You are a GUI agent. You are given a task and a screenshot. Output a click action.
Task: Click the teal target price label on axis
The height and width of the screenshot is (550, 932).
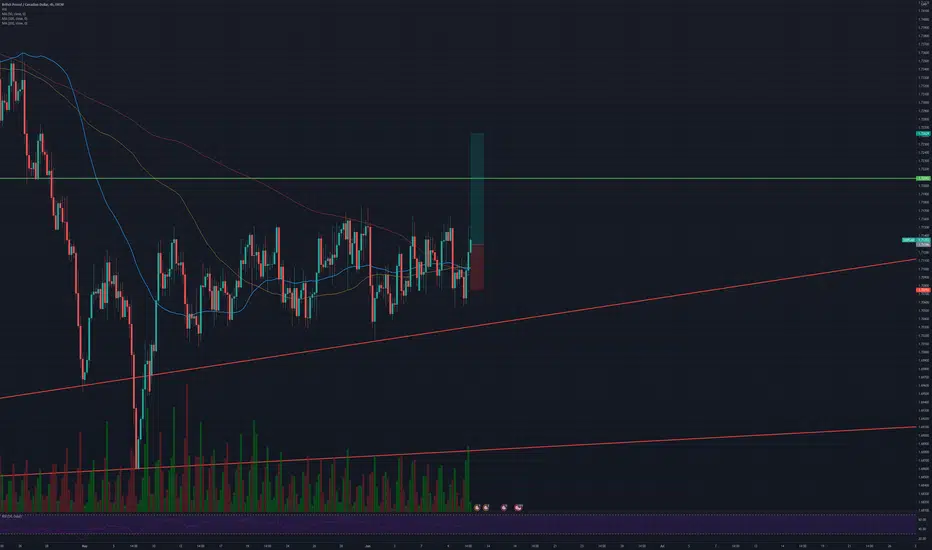point(923,134)
